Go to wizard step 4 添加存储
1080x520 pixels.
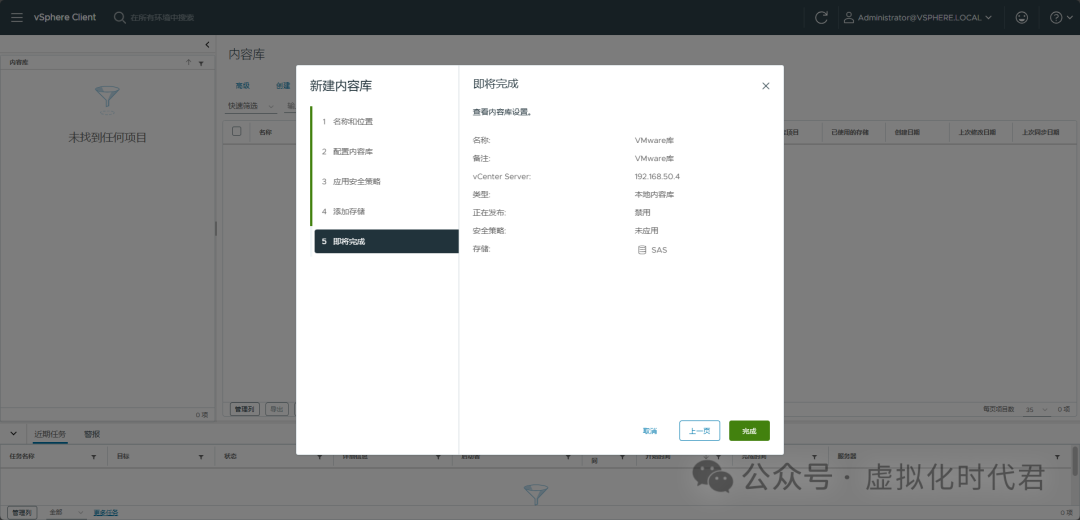pos(384,211)
